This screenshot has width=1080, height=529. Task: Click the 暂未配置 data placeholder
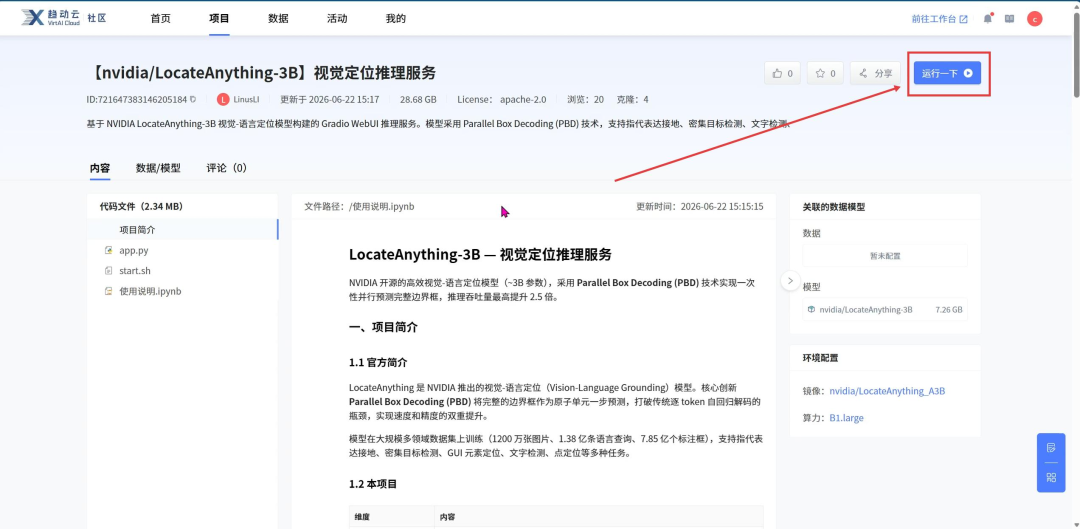[885, 256]
